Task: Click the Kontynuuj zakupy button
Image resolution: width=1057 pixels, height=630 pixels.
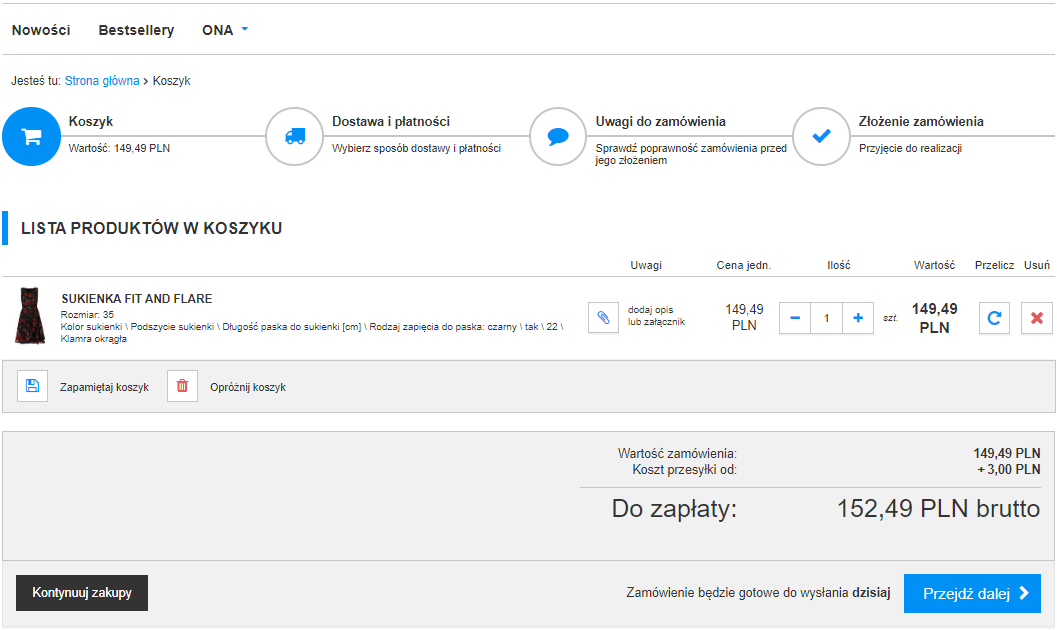Action: (x=82, y=593)
